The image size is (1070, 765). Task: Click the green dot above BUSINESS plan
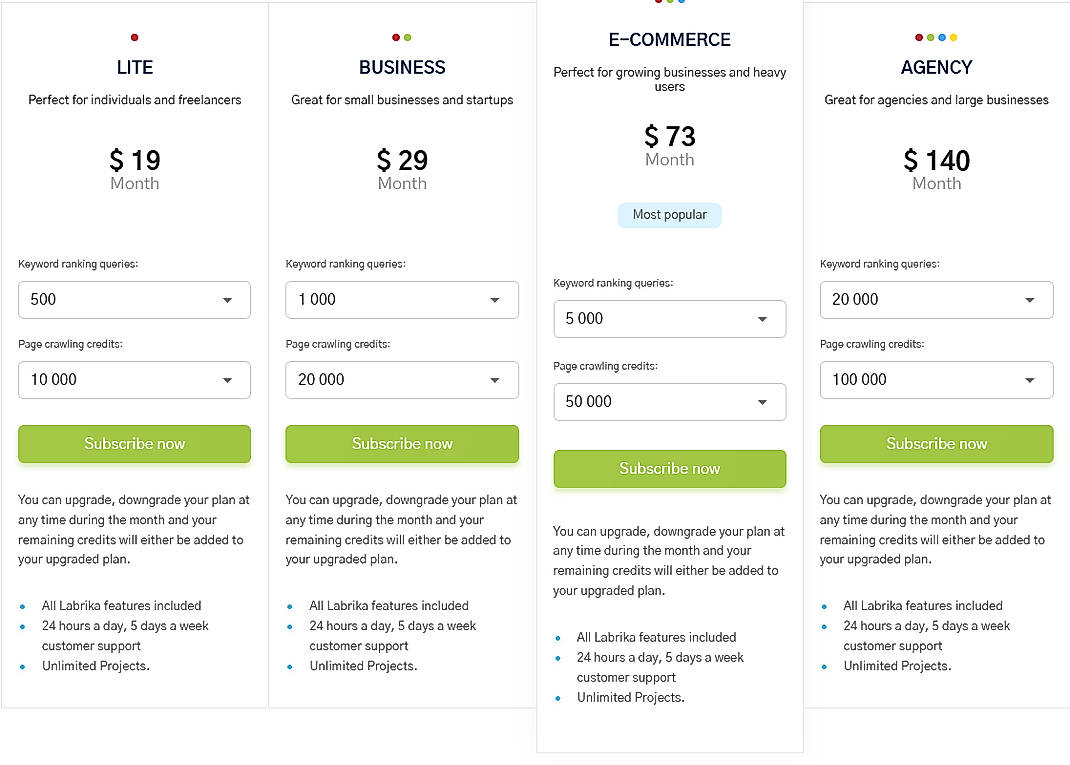[409, 37]
